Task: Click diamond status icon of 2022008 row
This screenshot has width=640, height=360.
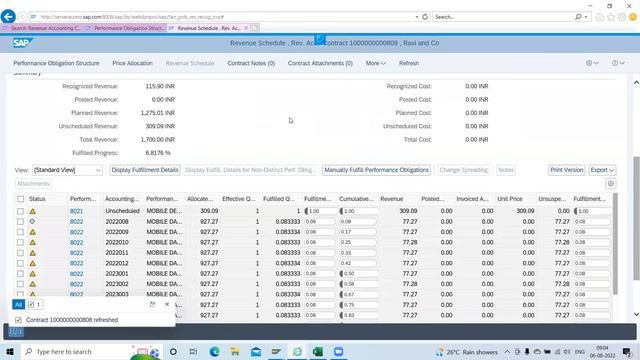Action: [x=32, y=222]
